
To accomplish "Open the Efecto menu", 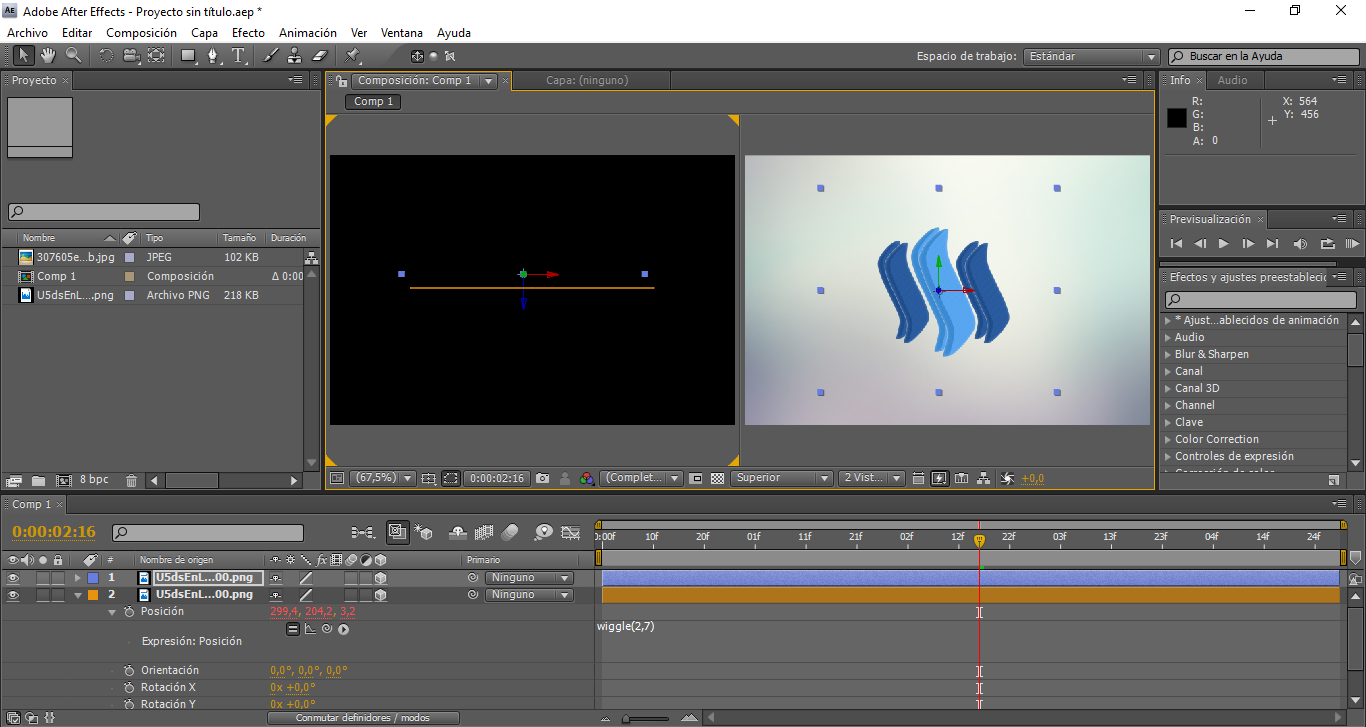I will 248,33.
